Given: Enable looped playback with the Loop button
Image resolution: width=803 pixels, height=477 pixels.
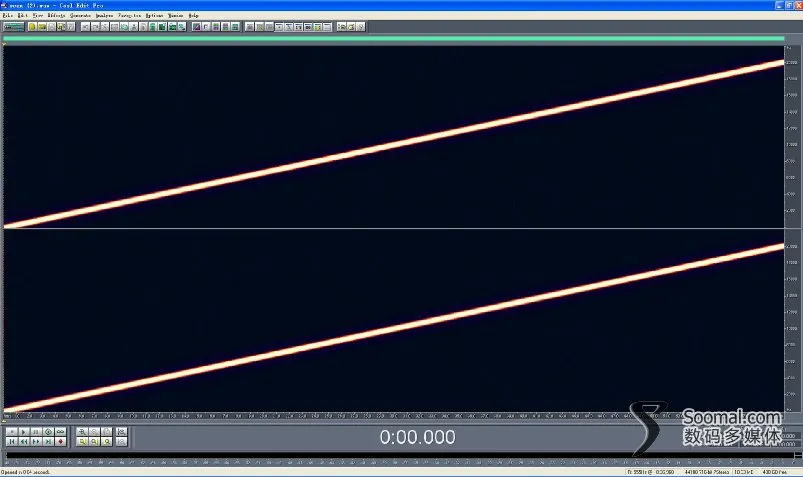Looking at the screenshot, I should [x=60, y=432].
